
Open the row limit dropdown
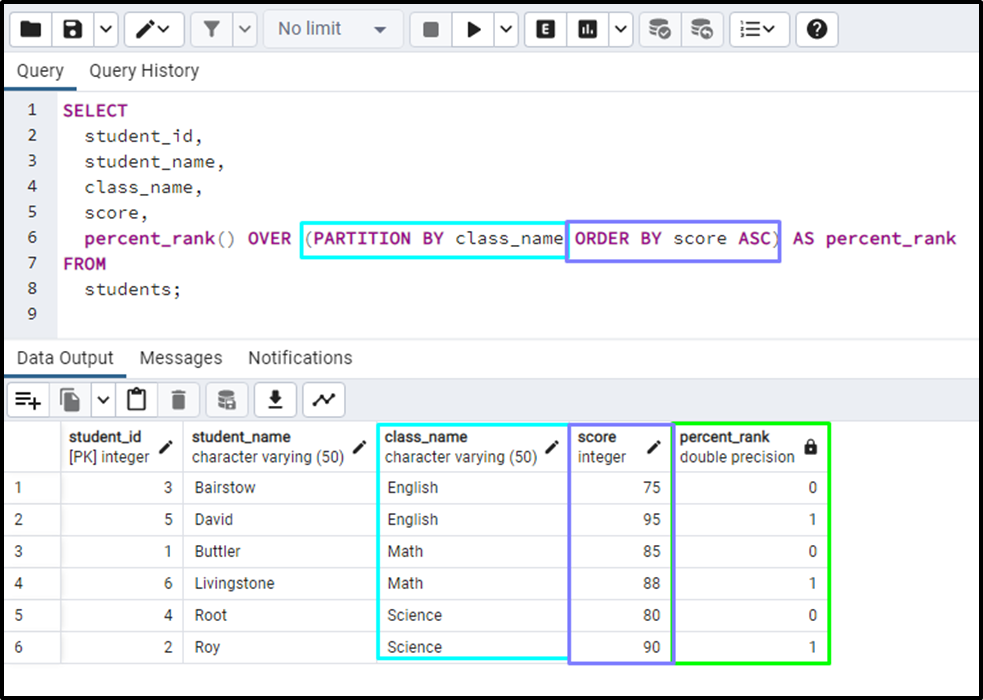pos(333,29)
